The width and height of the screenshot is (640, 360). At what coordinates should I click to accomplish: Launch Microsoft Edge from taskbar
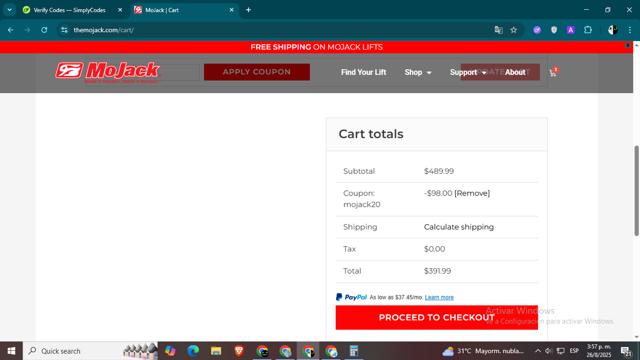(x=193, y=351)
